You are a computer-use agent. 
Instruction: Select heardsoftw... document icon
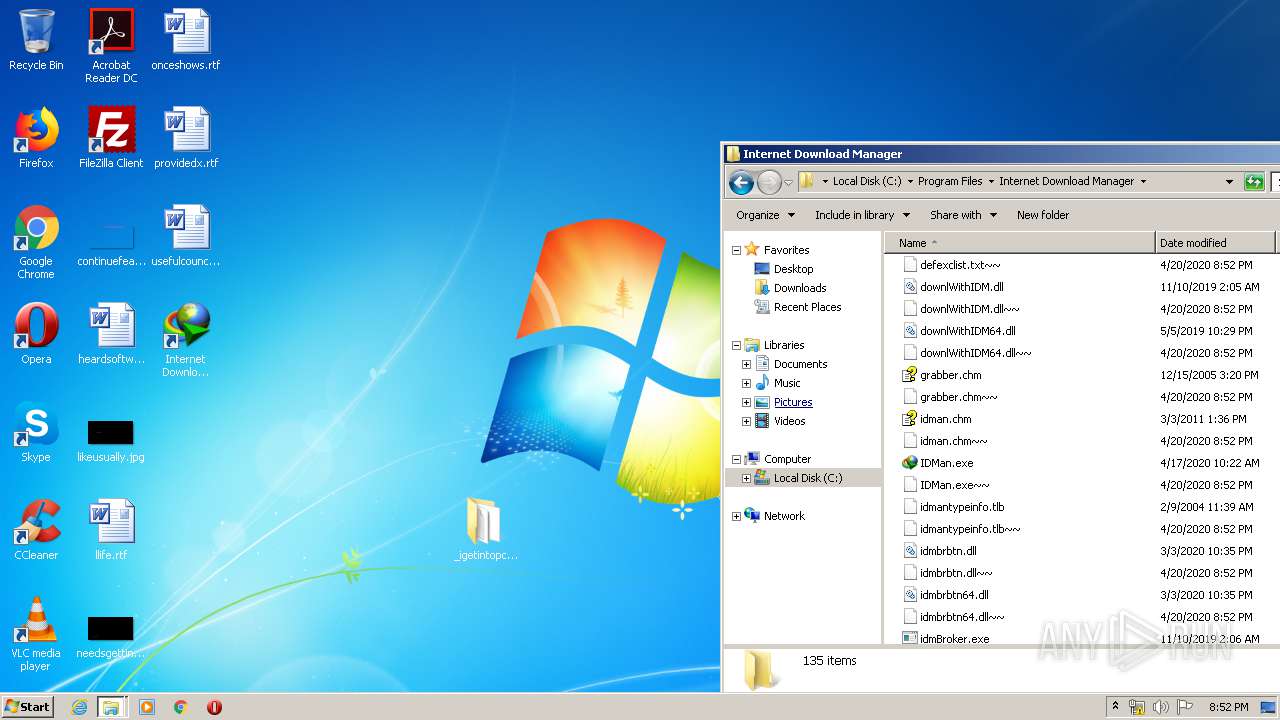coord(111,334)
